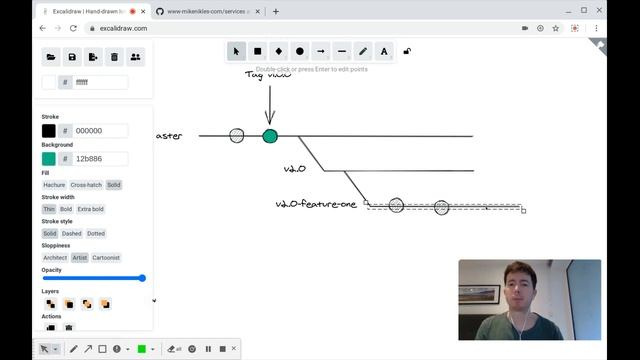Click the camera indicator in address bar

click(525, 28)
